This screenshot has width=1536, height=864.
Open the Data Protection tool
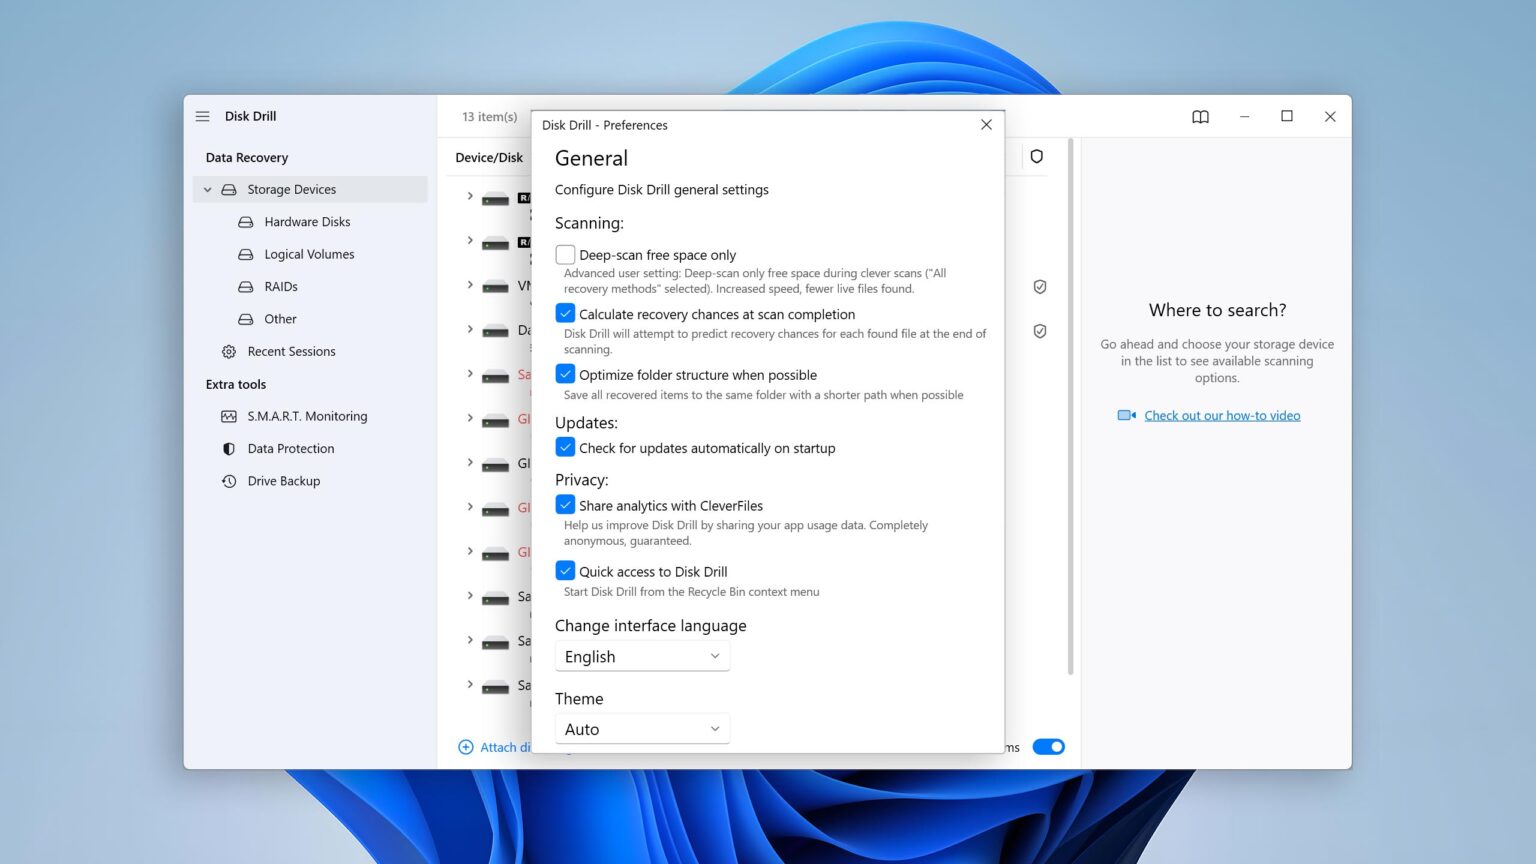[x=290, y=448]
